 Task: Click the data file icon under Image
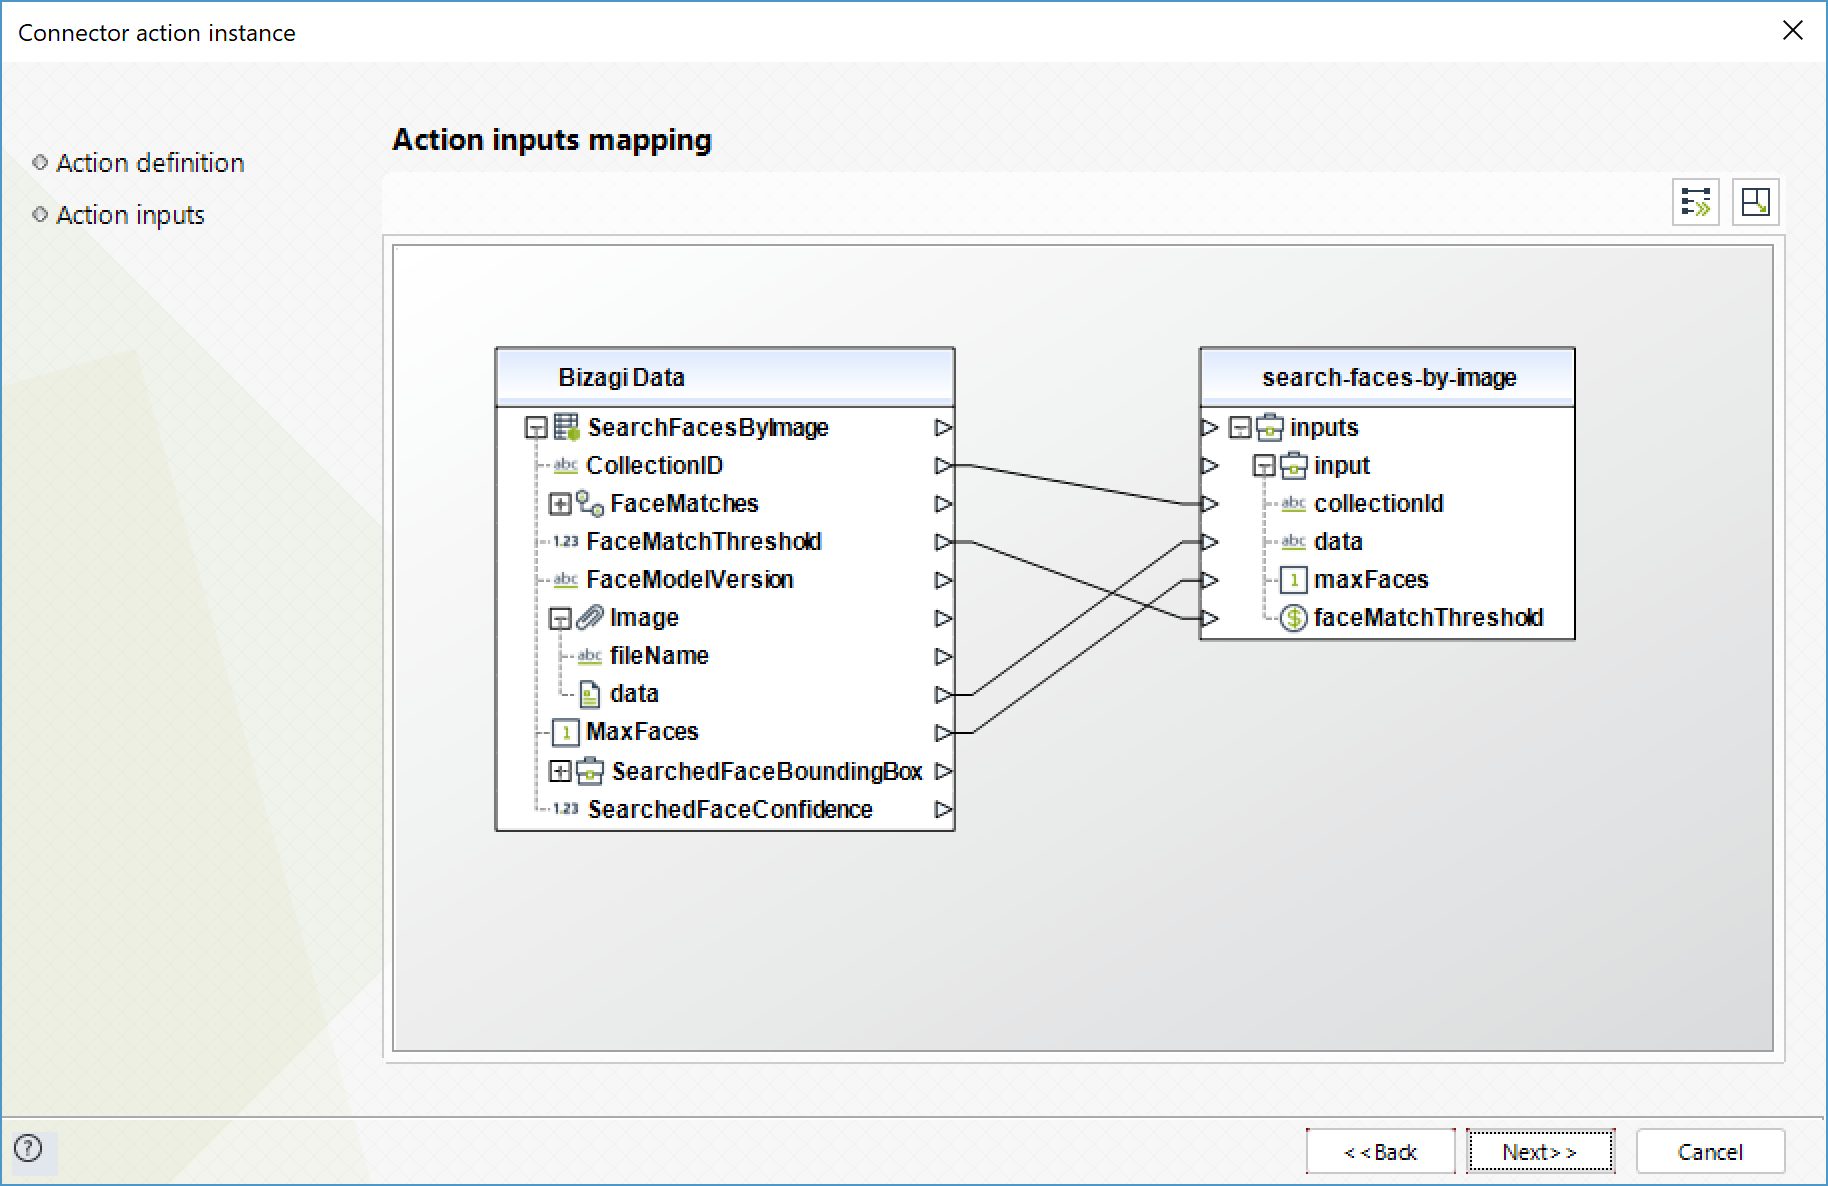(590, 694)
